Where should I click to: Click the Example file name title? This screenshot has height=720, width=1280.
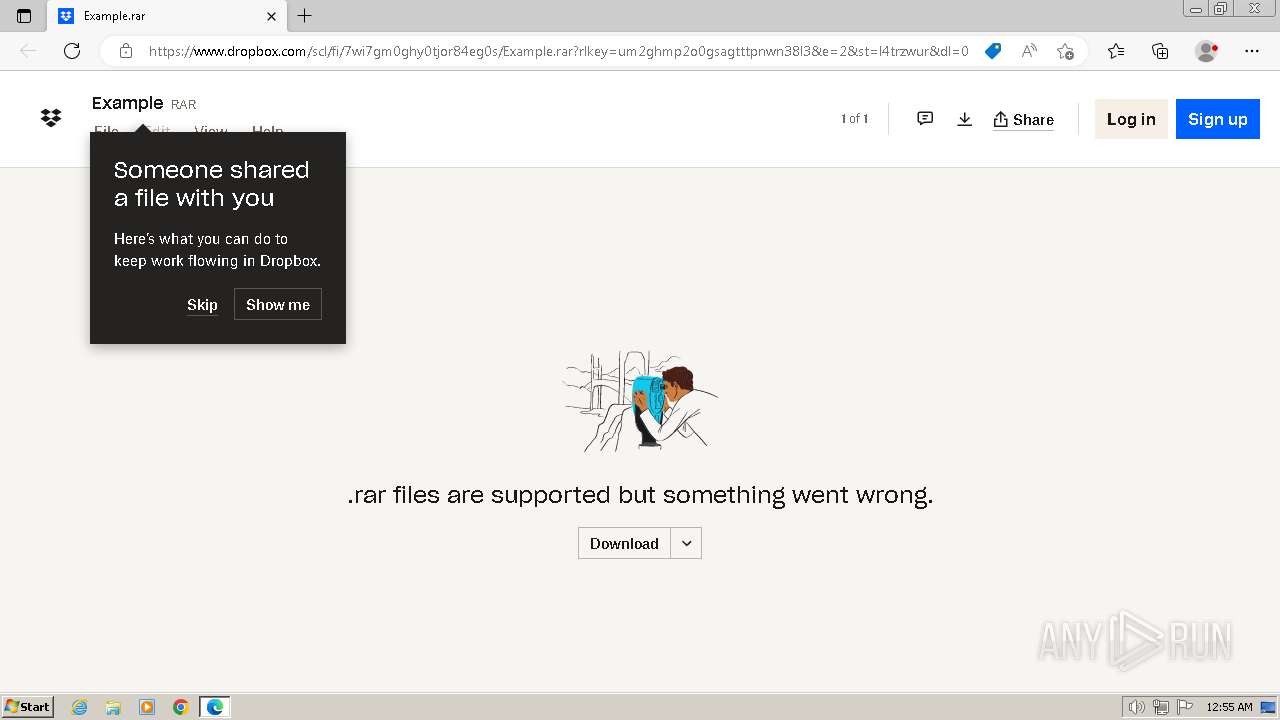(x=127, y=103)
